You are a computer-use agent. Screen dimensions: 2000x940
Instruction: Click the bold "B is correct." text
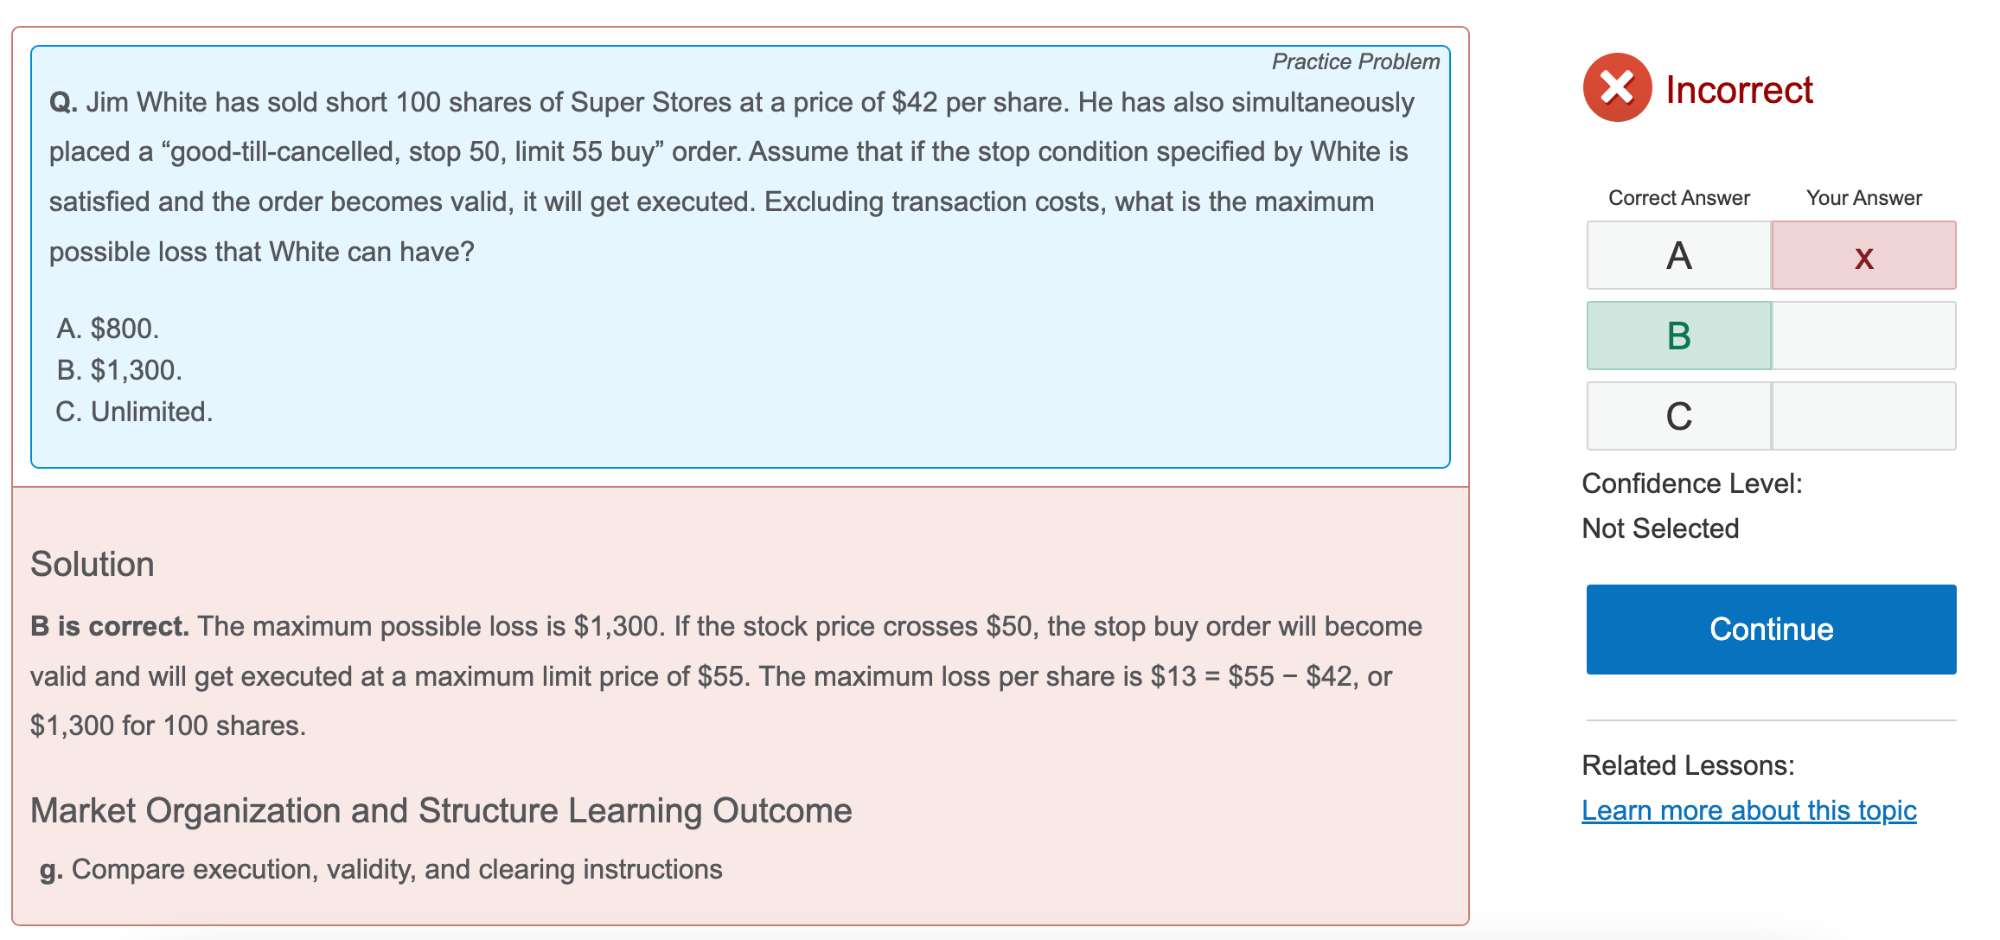[109, 626]
